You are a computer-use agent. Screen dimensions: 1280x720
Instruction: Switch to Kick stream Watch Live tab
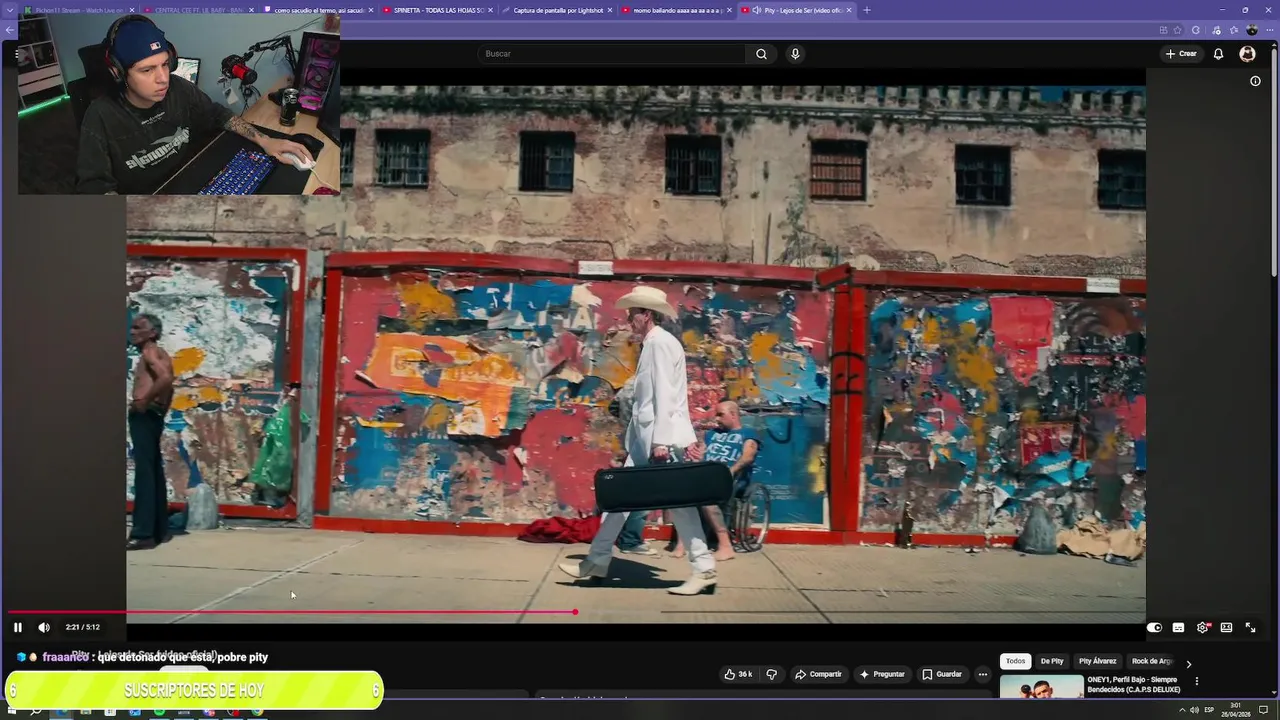coord(80,10)
